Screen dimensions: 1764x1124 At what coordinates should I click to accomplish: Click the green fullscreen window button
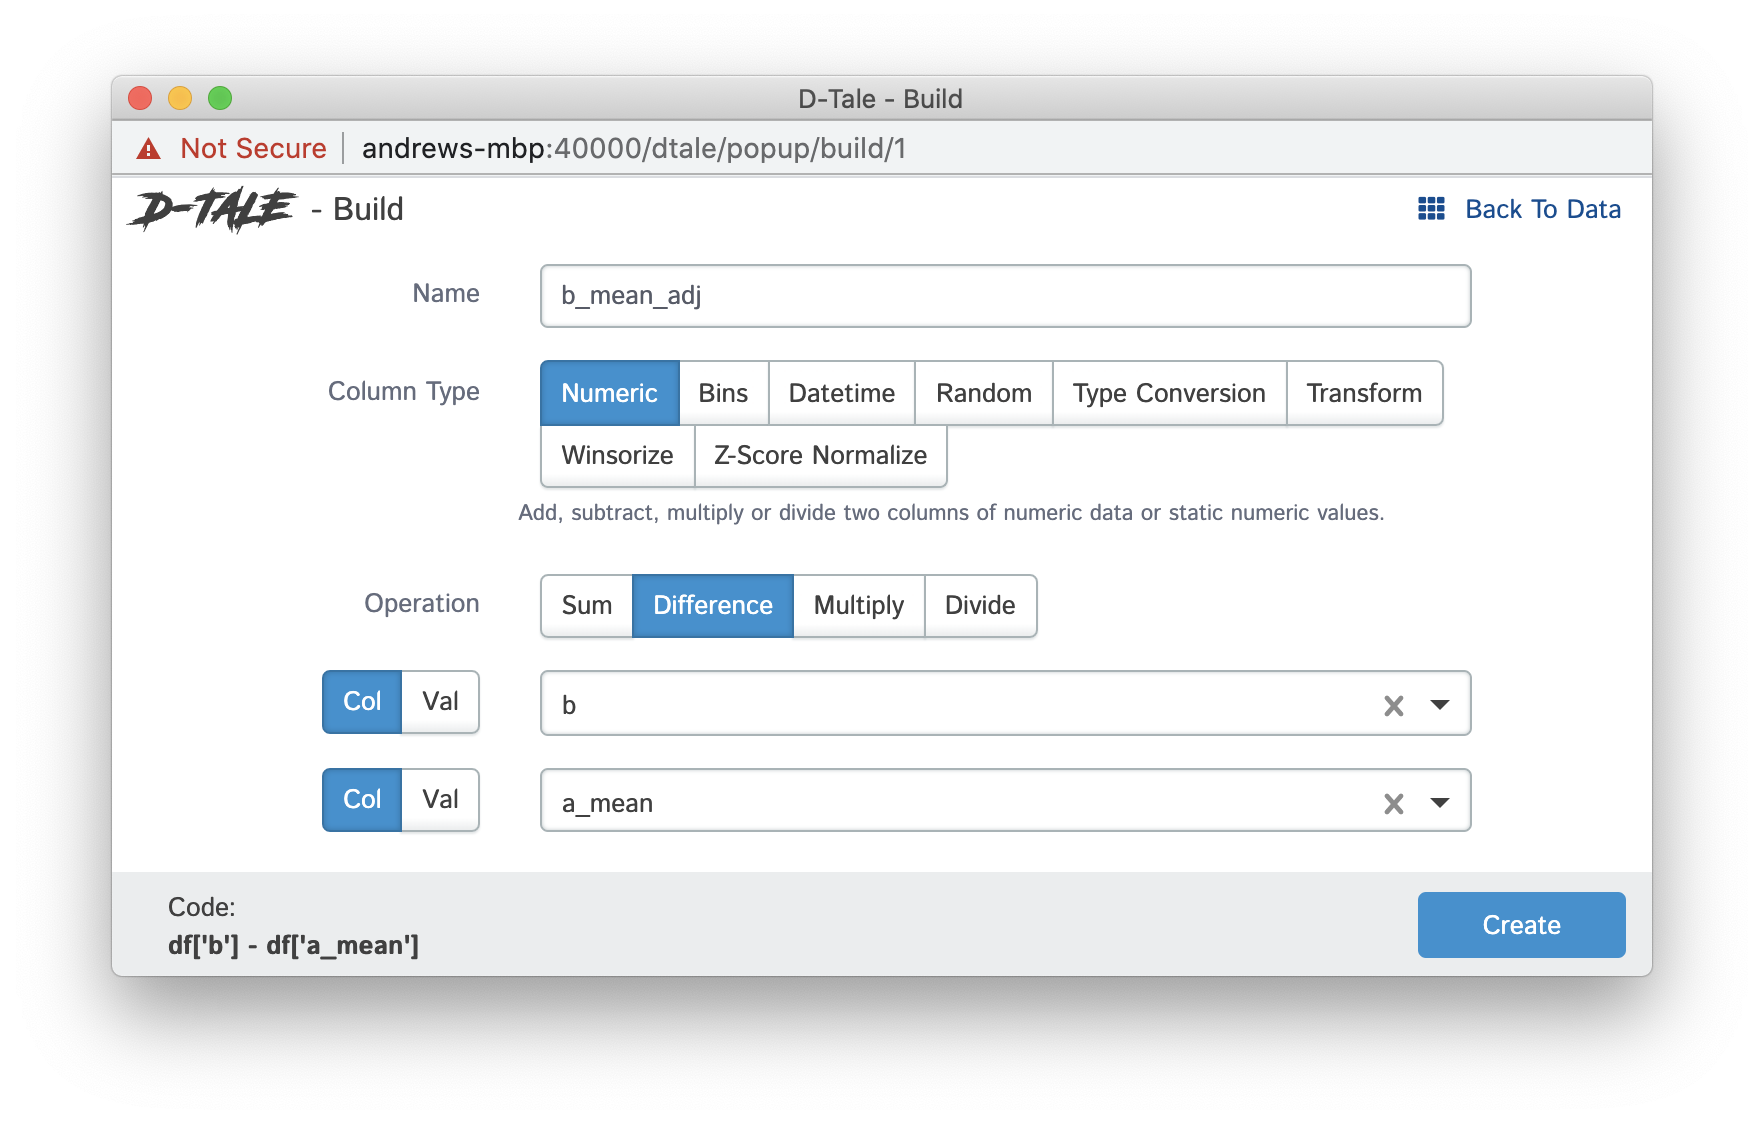click(220, 98)
